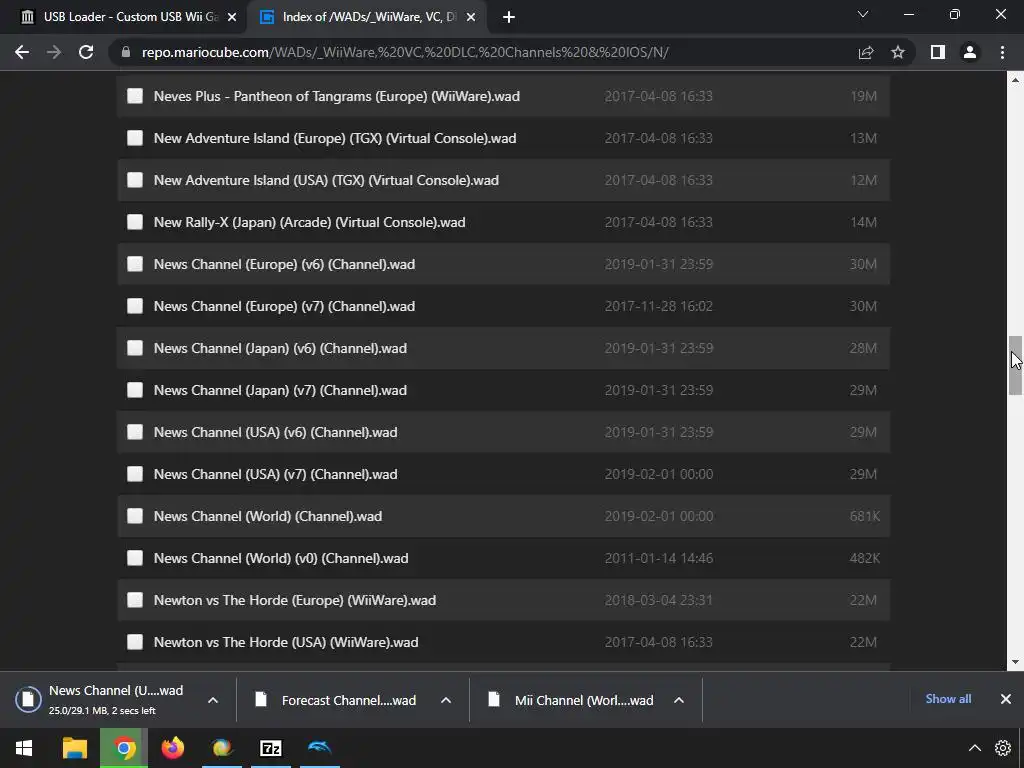Check the Neves Plus Pantheon of Tangrams checkbox
The image size is (1024, 768).
pos(135,96)
